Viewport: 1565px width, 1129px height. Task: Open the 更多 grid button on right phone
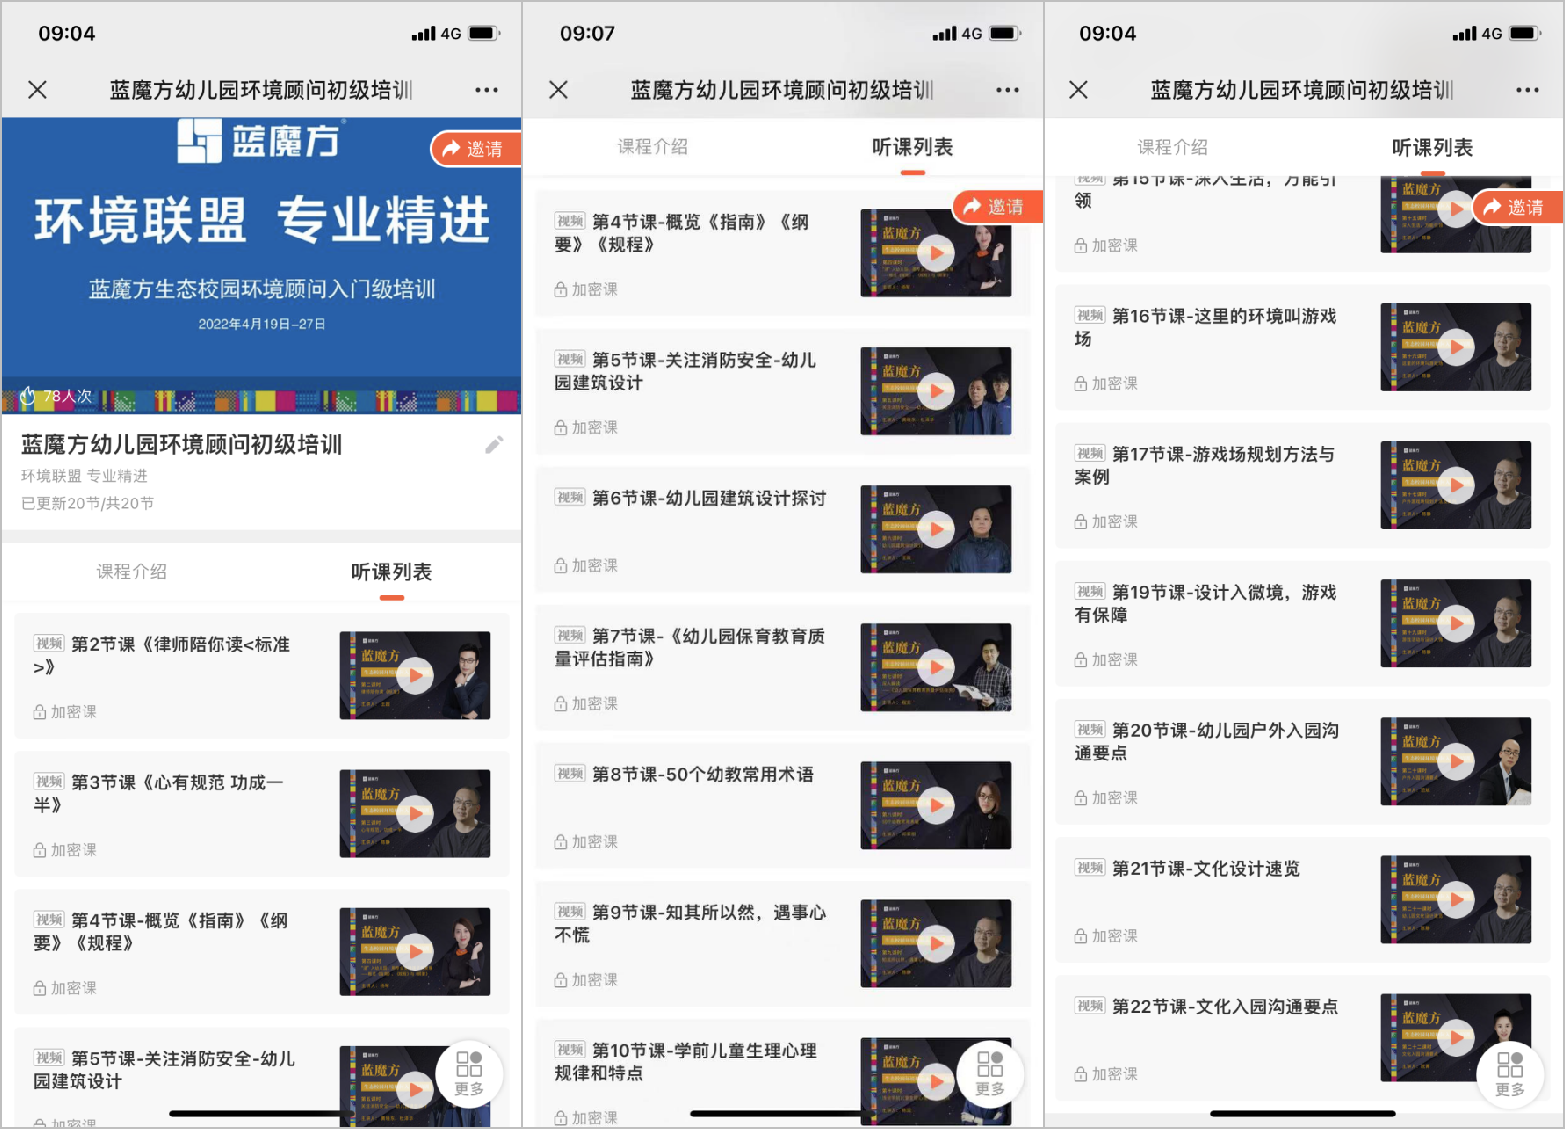point(1510,1074)
